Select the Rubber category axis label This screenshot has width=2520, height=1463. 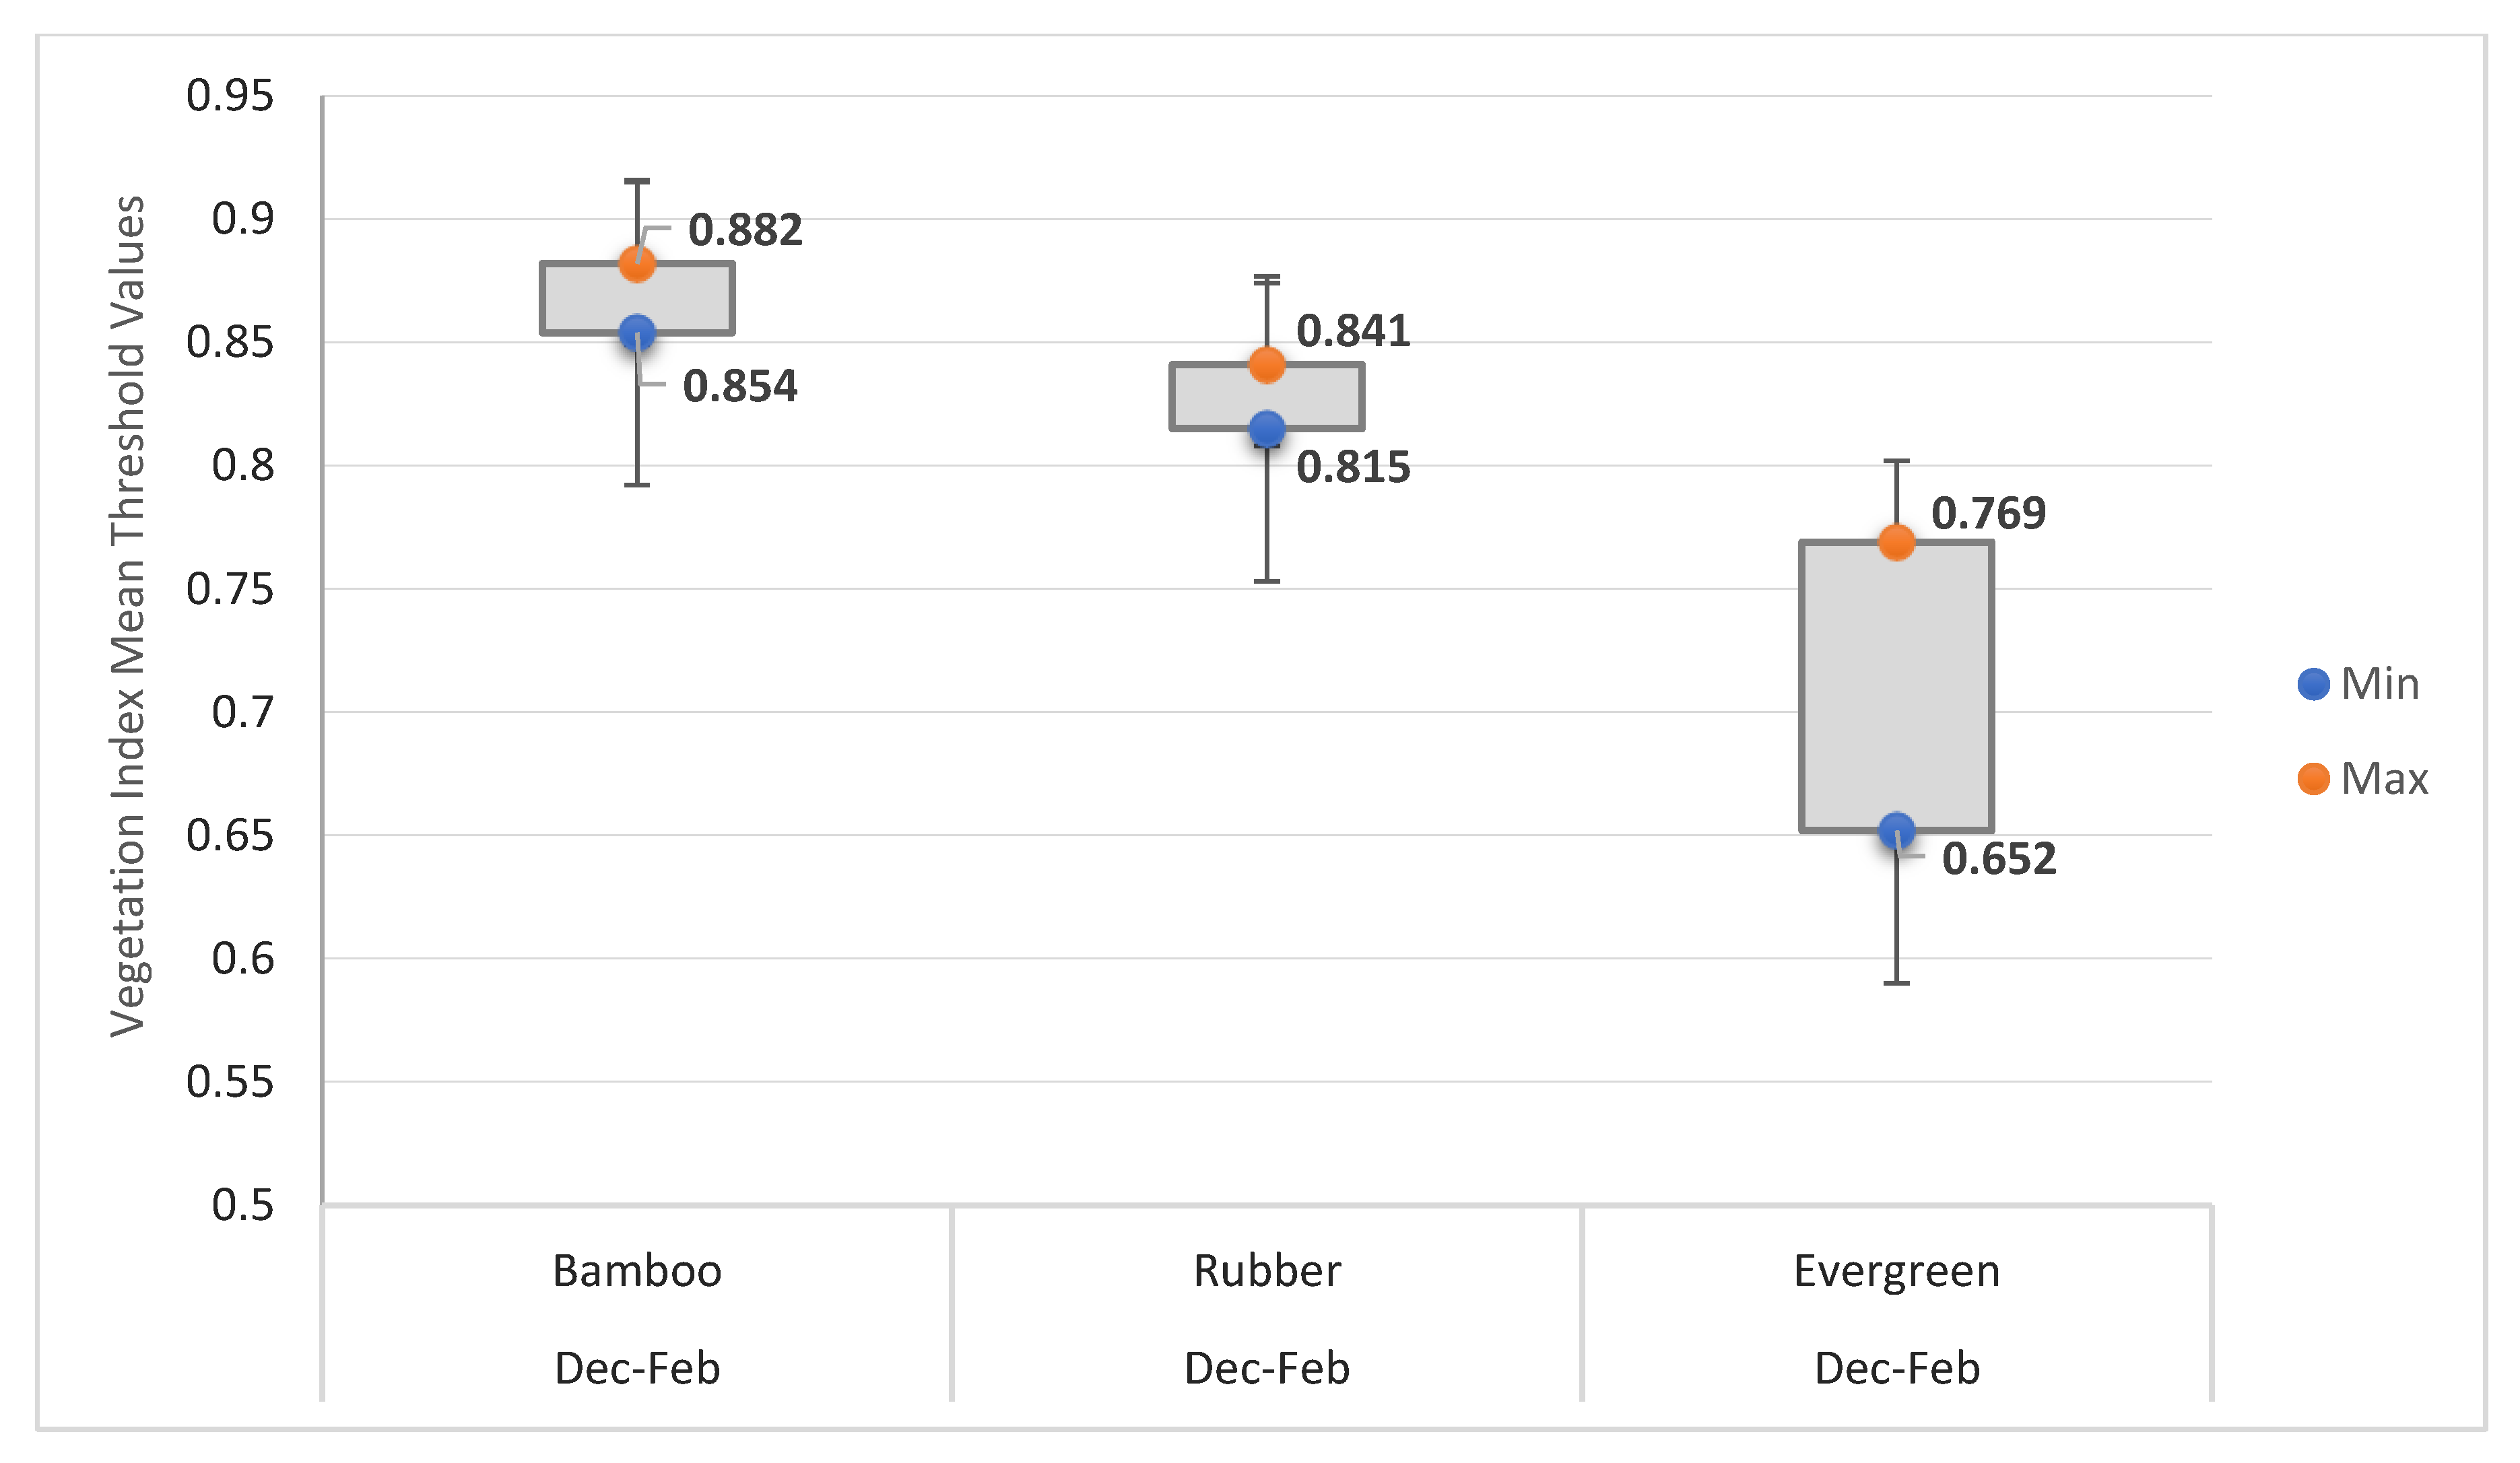pyautogui.click(x=1267, y=1271)
